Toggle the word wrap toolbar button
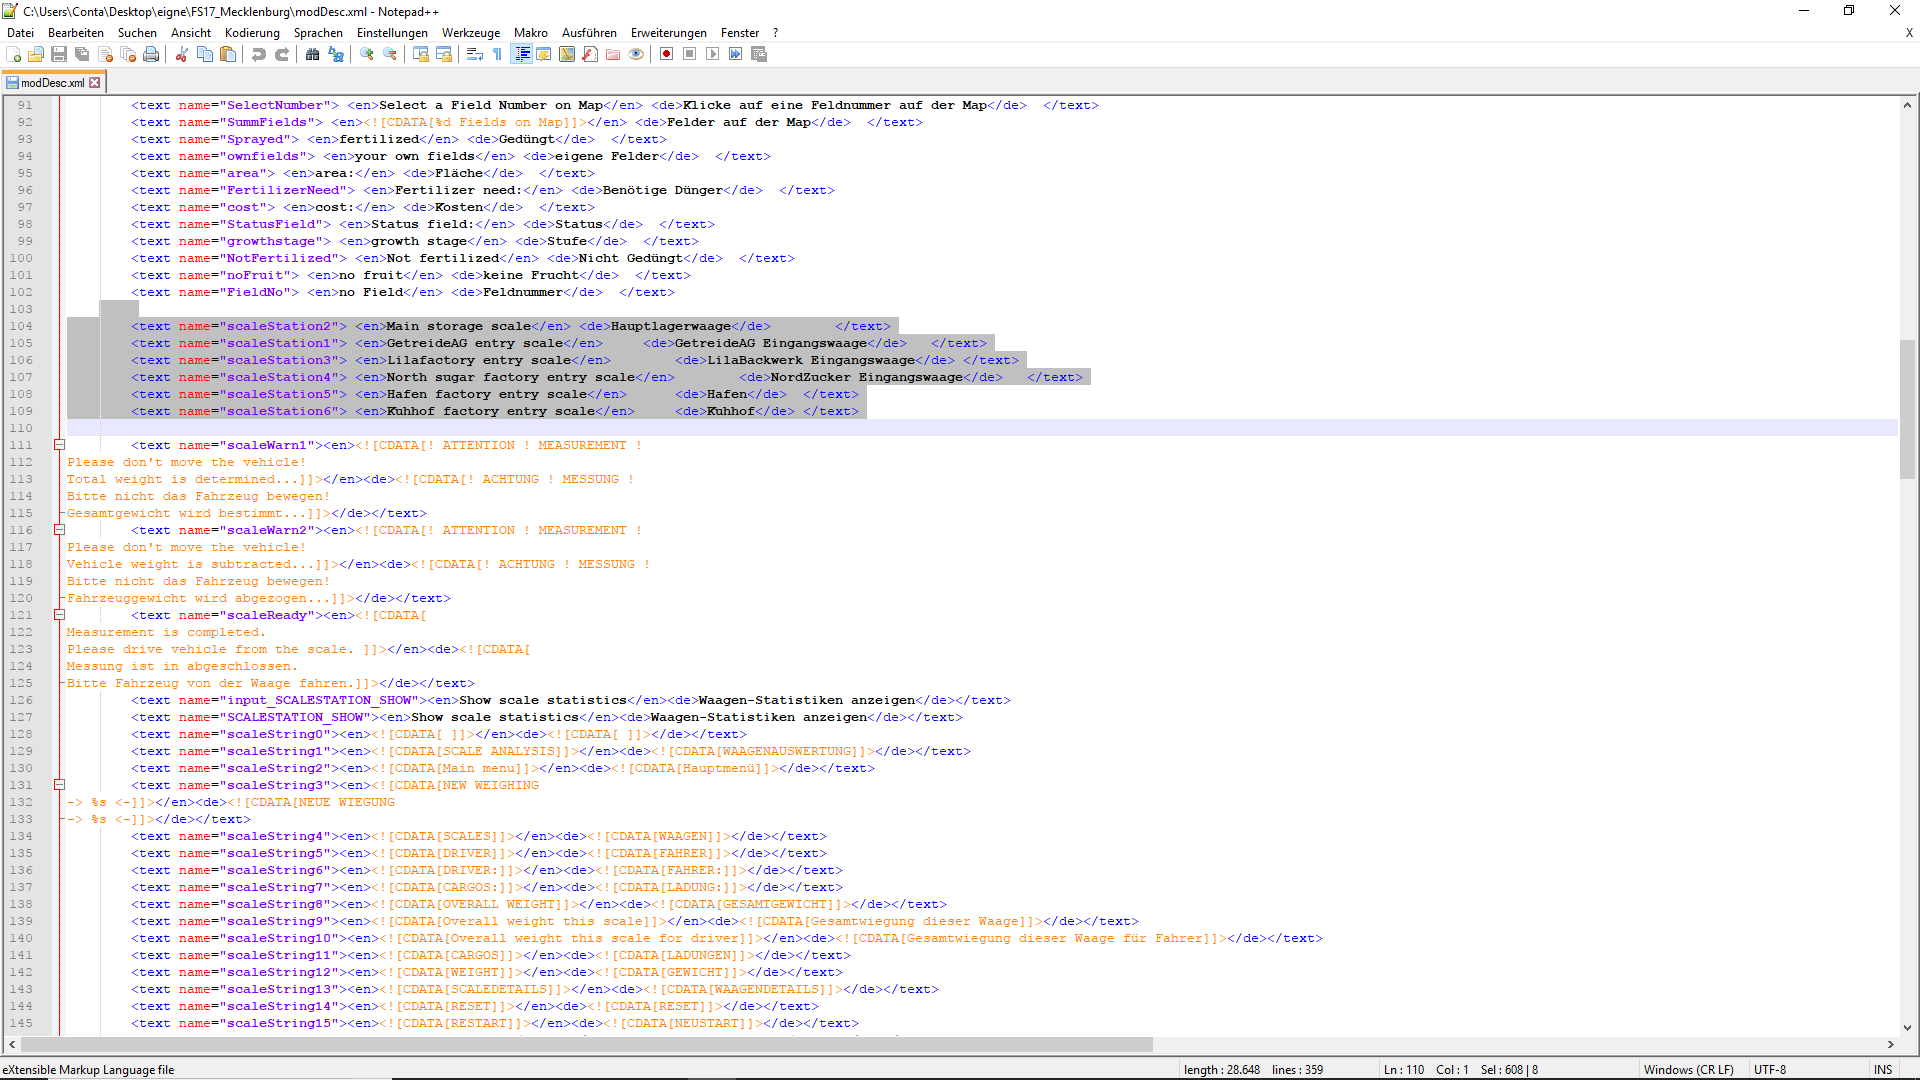 coord(475,54)
